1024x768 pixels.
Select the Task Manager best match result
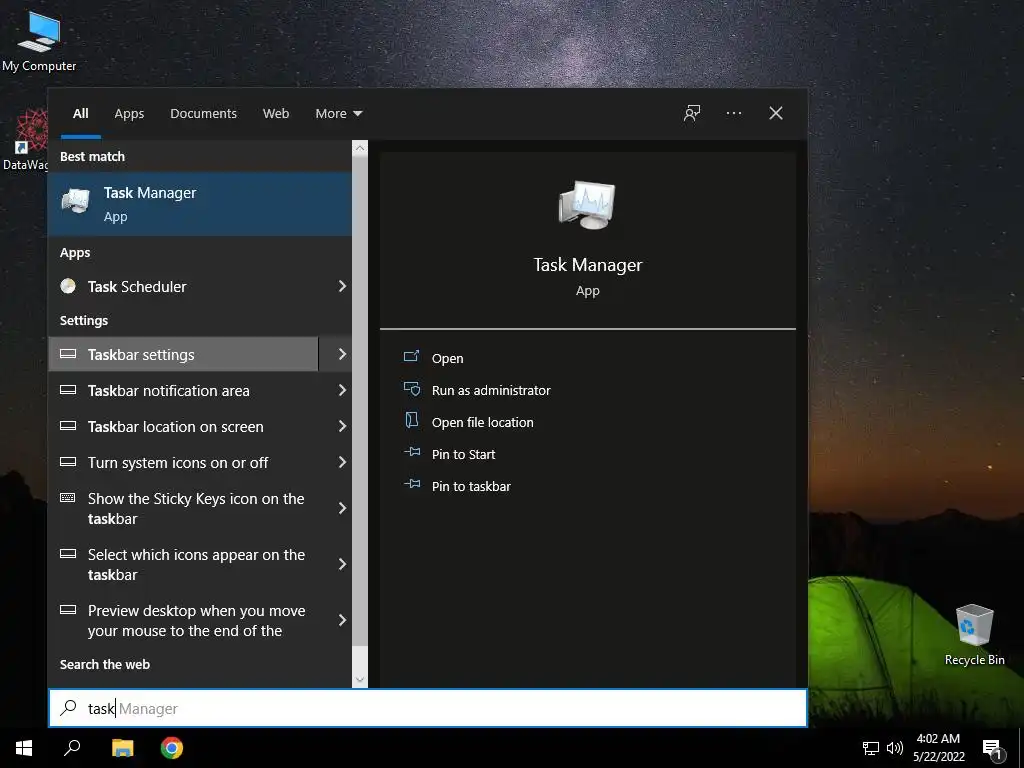(x=200, y=204)
